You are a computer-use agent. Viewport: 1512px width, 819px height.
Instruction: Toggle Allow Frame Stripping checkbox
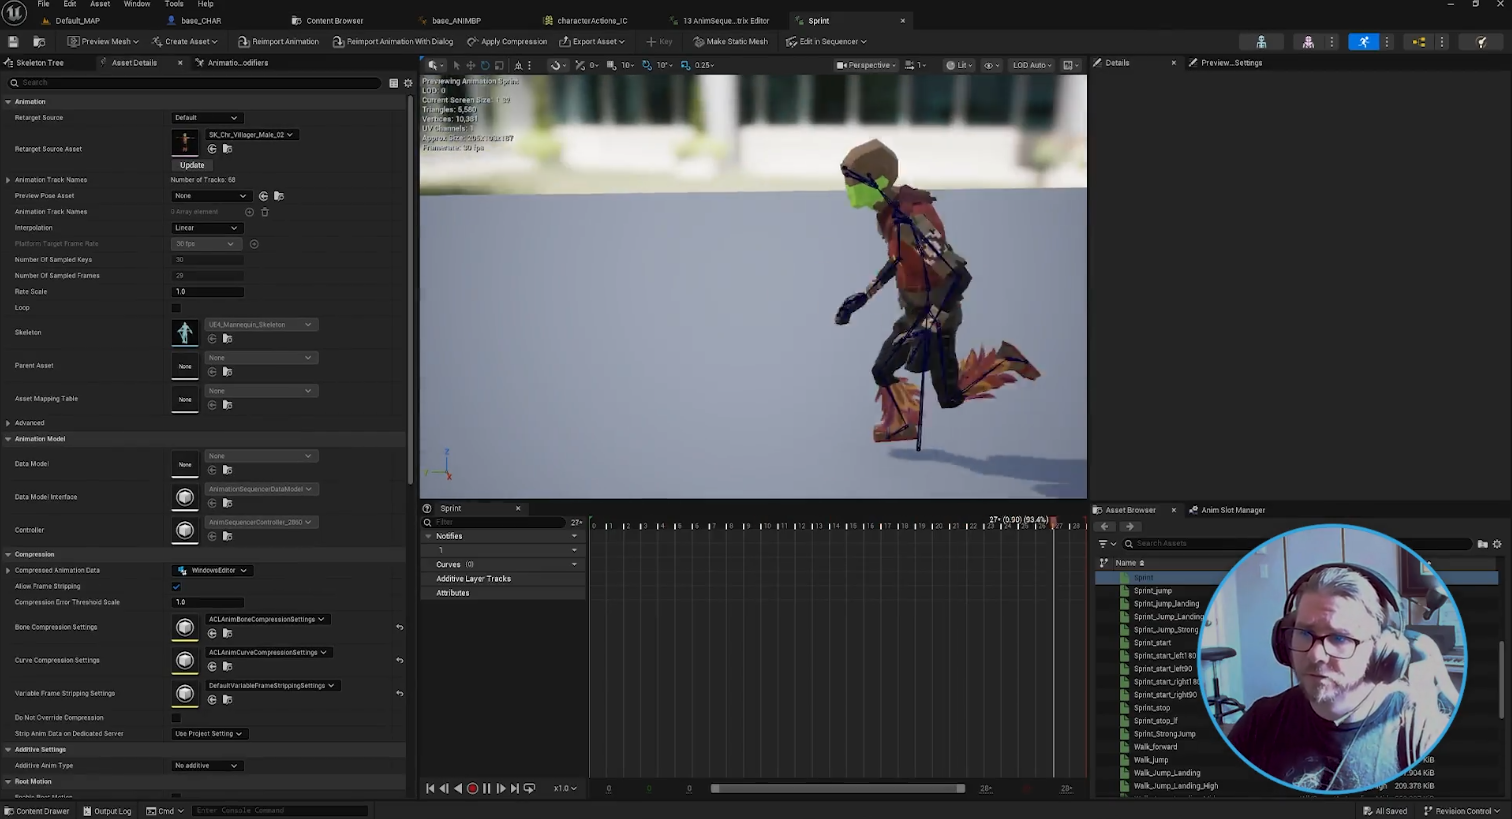(176, 586)
